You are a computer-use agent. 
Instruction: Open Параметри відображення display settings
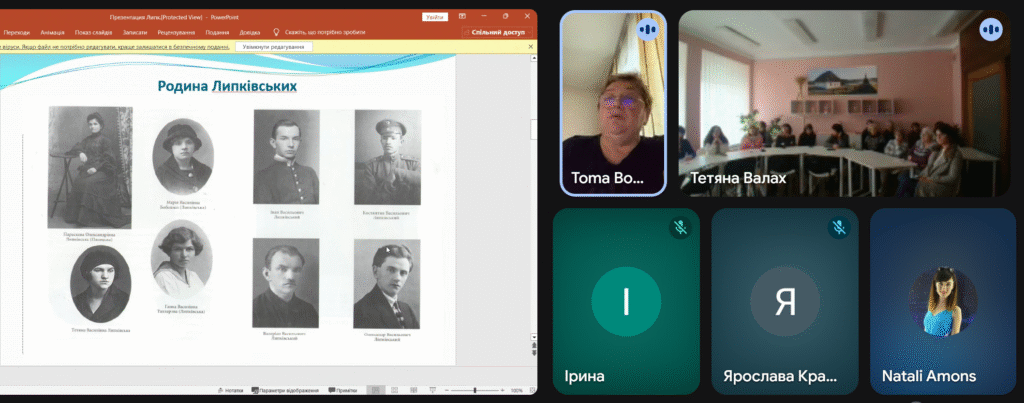[288, 390]
